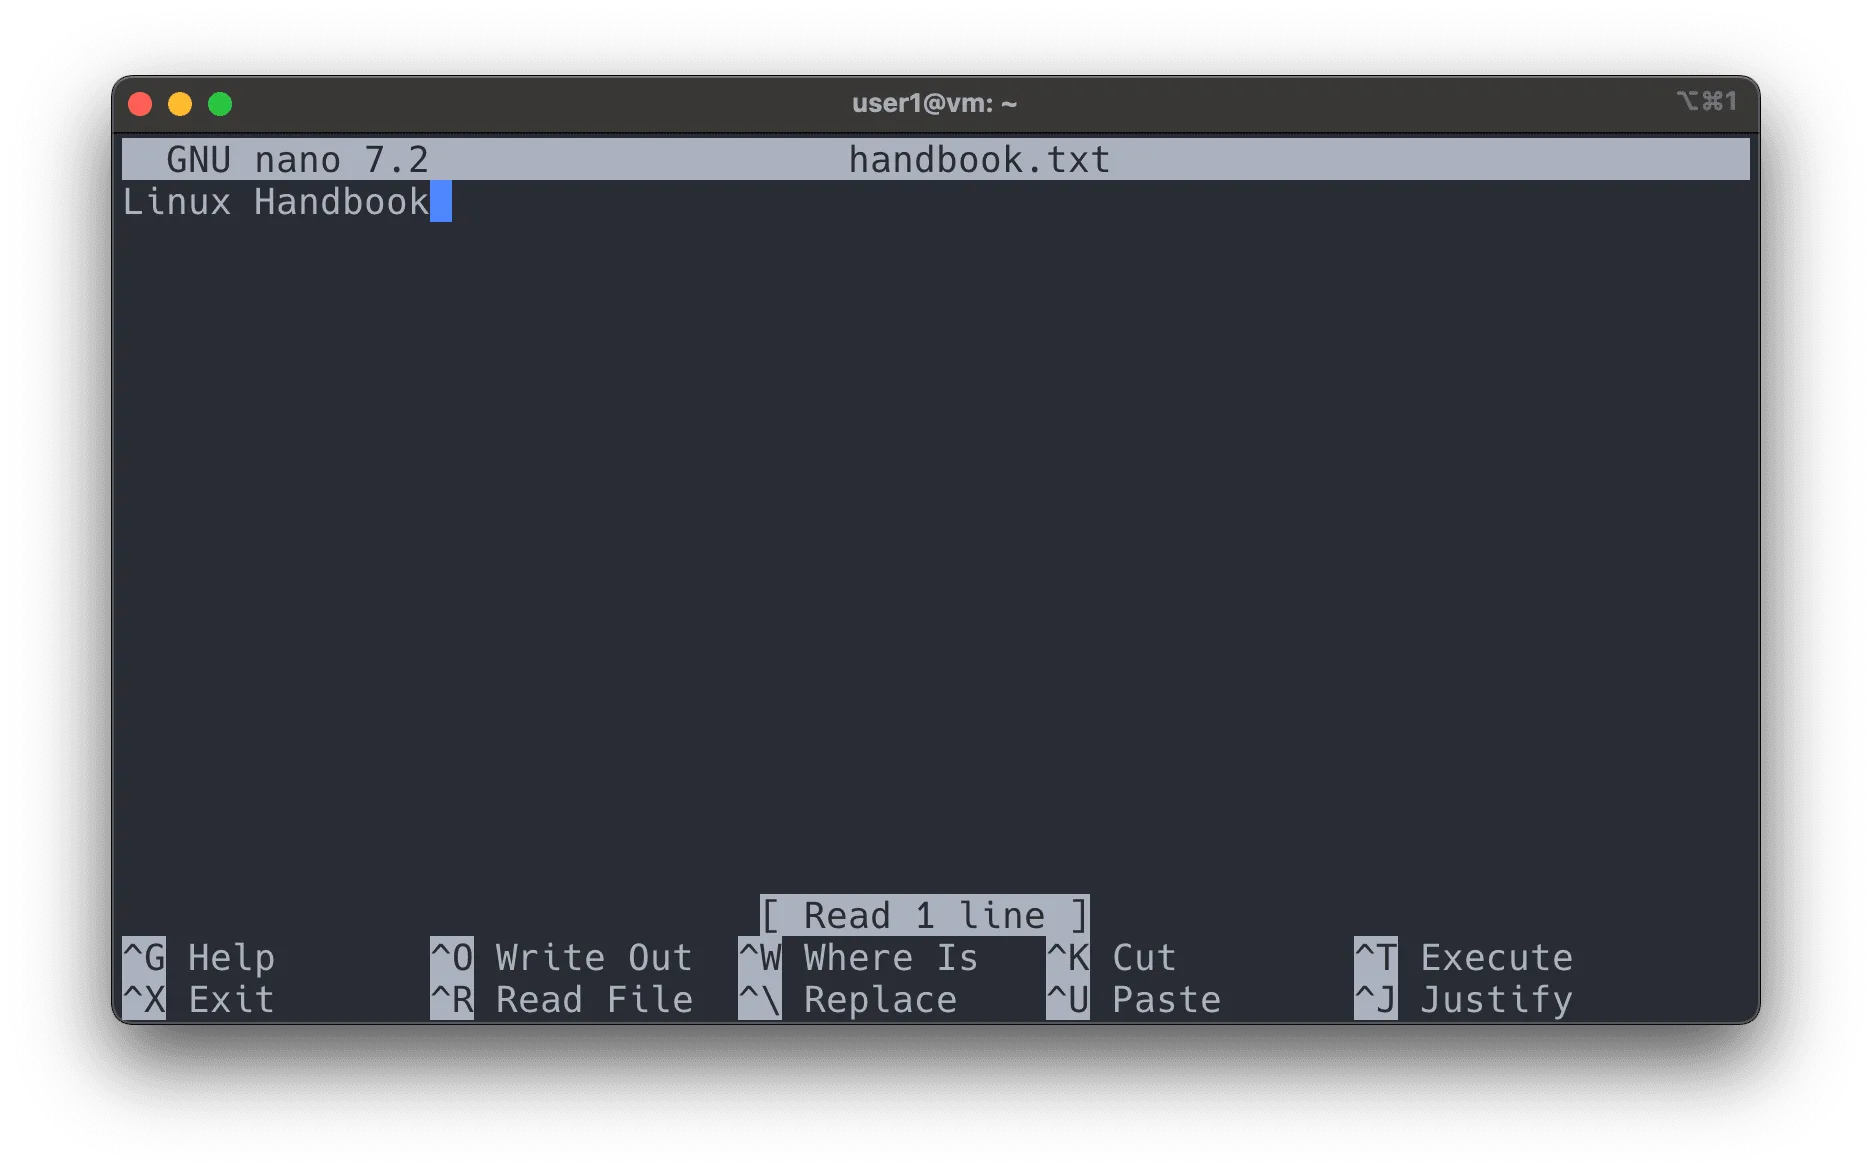1872x1172 pixels.
Task: Click the ^X Exit shortcut
Action: (x=199, y=1000)
